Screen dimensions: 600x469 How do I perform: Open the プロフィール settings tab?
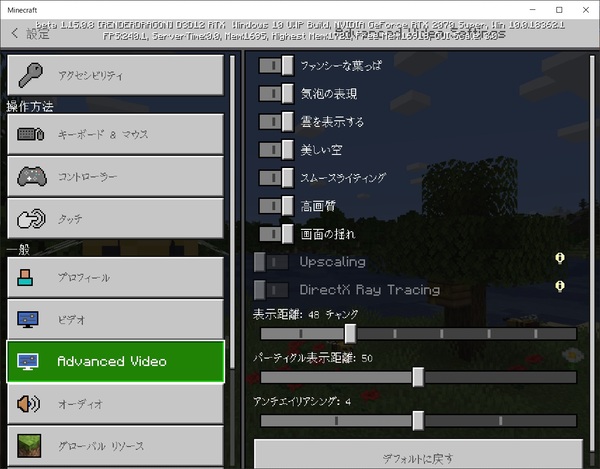click(x=116, y=278)
